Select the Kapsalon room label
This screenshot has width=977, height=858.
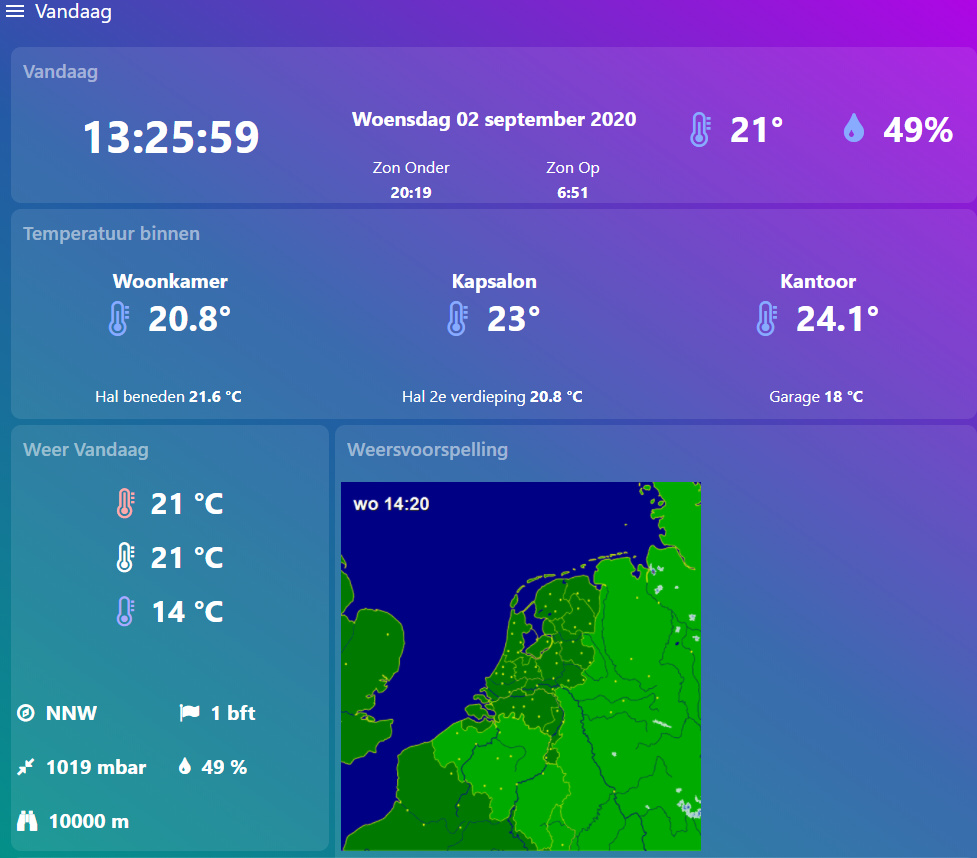(x=494, y=281)
